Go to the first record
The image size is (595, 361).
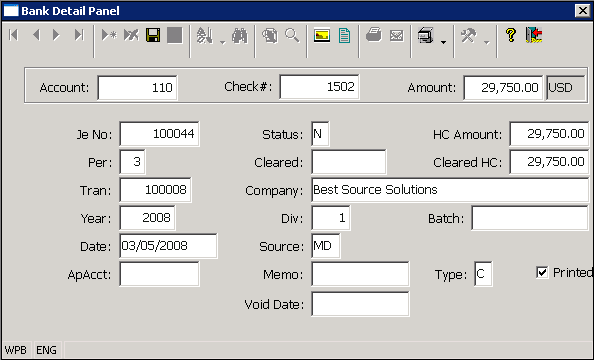coord(13,35)
